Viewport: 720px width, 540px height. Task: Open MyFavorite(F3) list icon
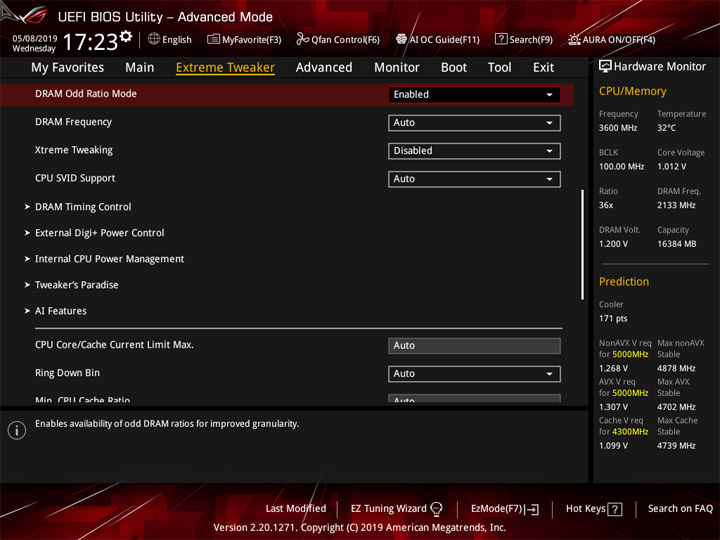(213, 39)
